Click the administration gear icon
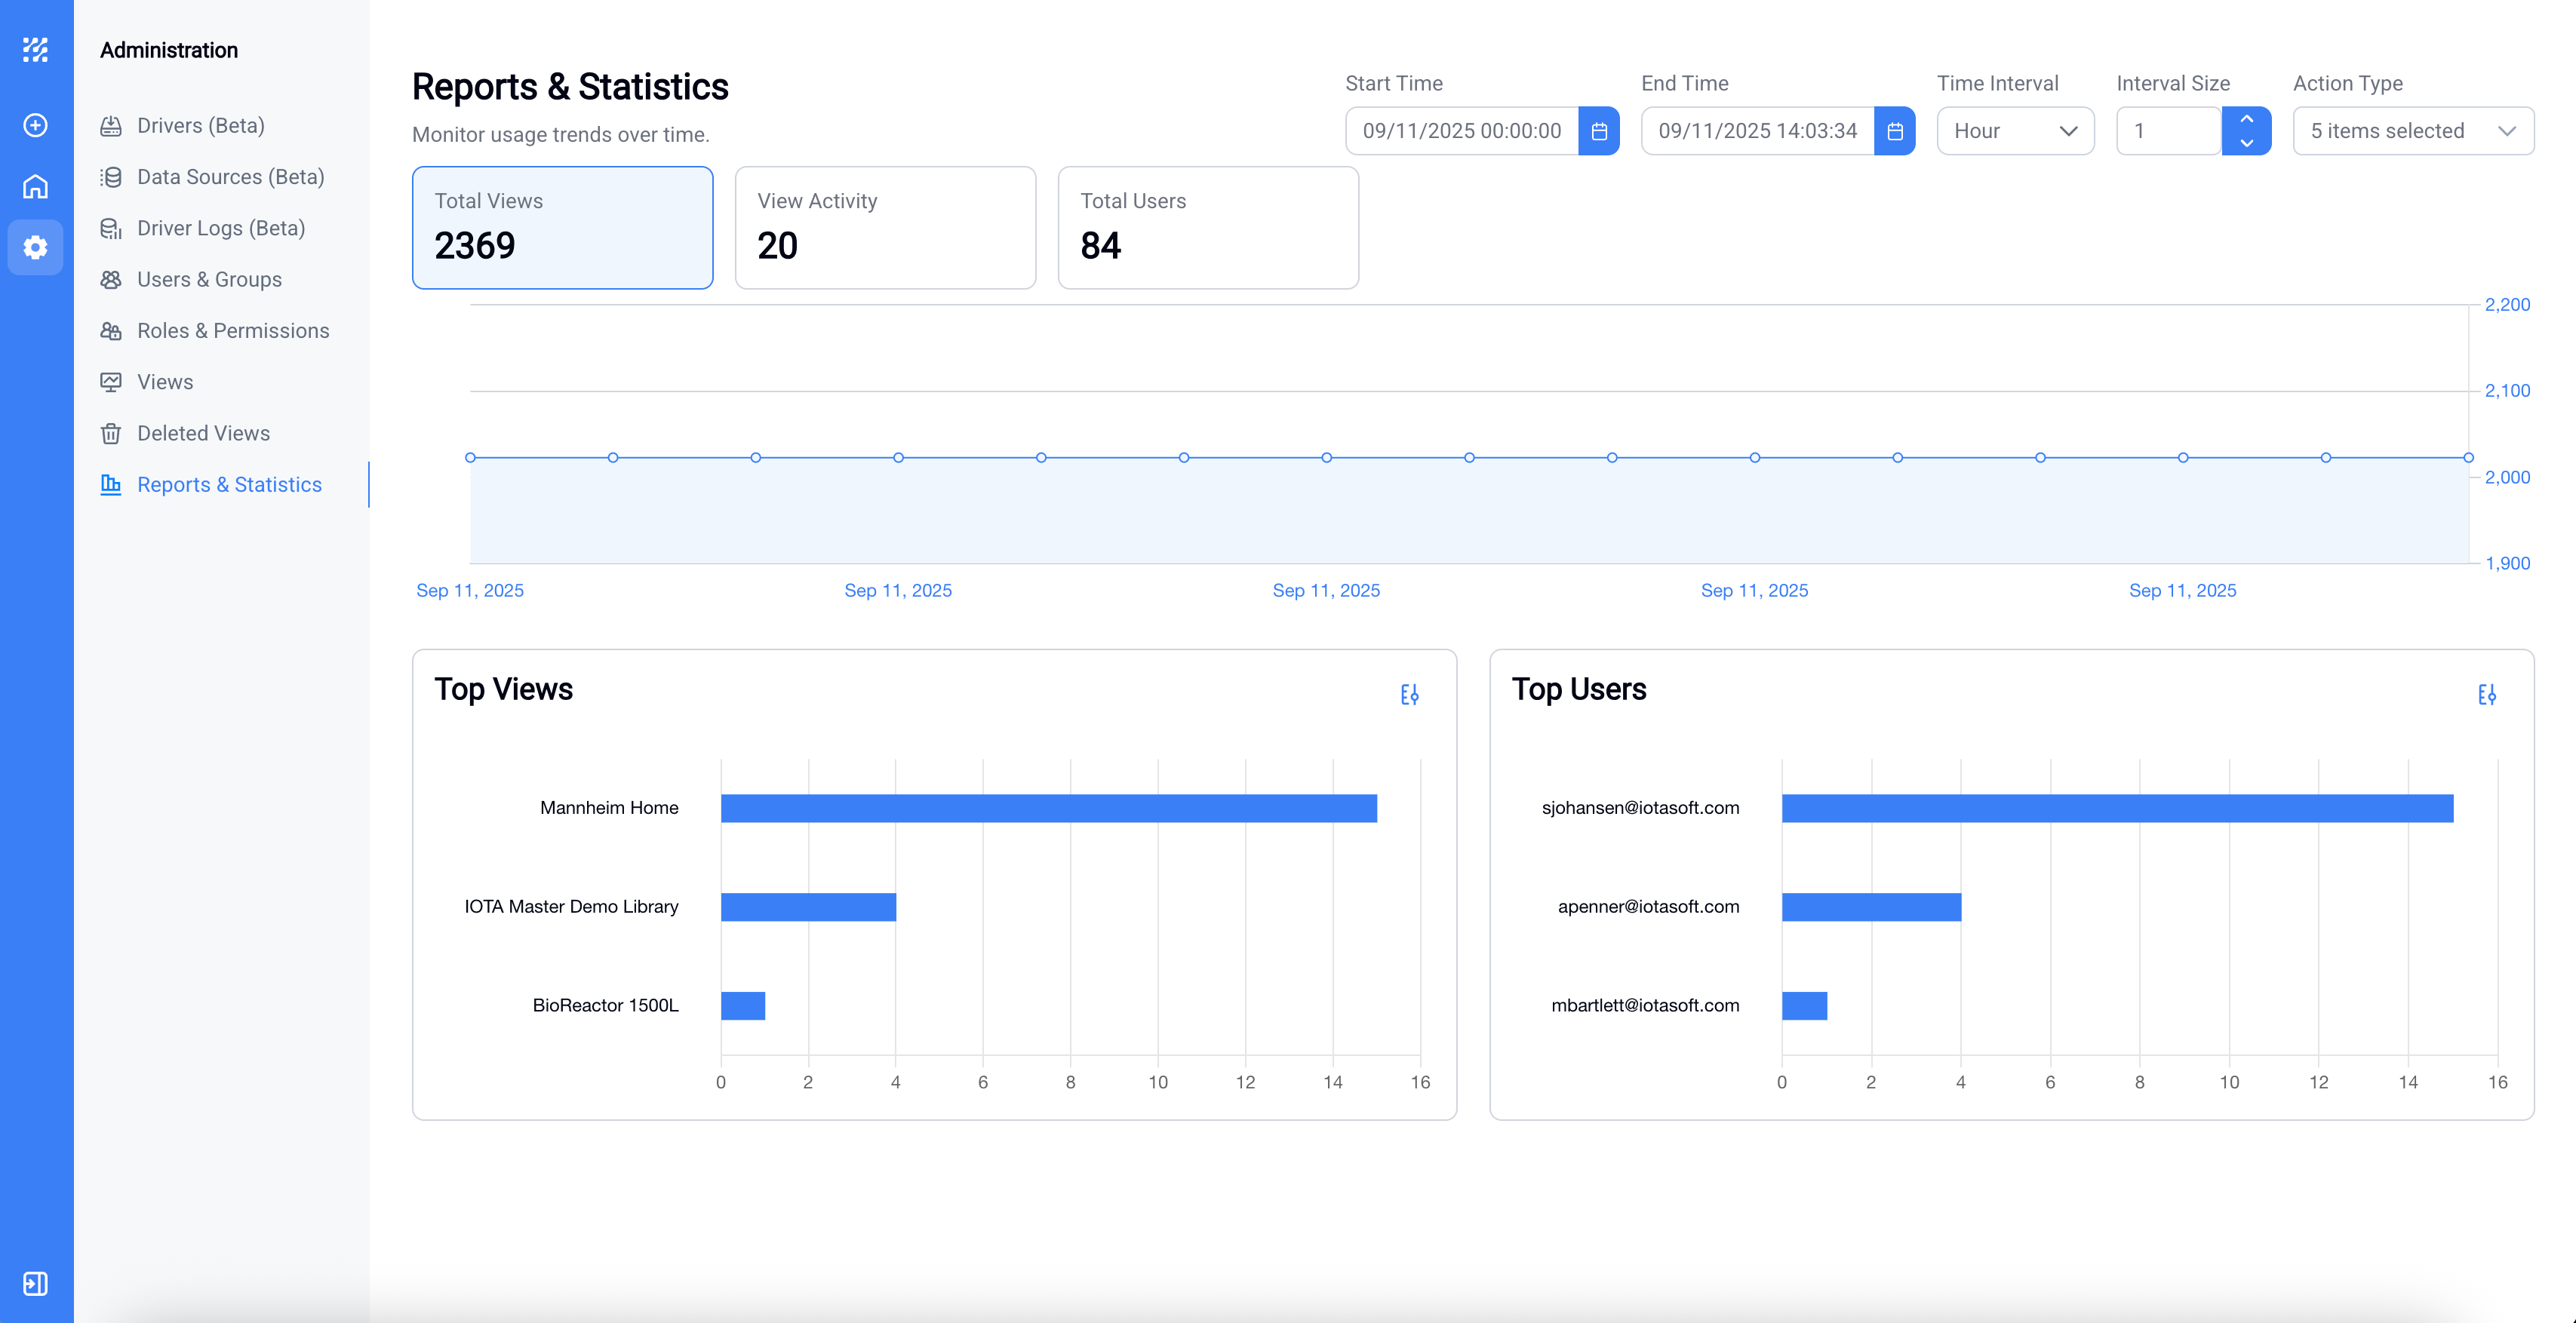2576x1323 pixels. (36, 247)
